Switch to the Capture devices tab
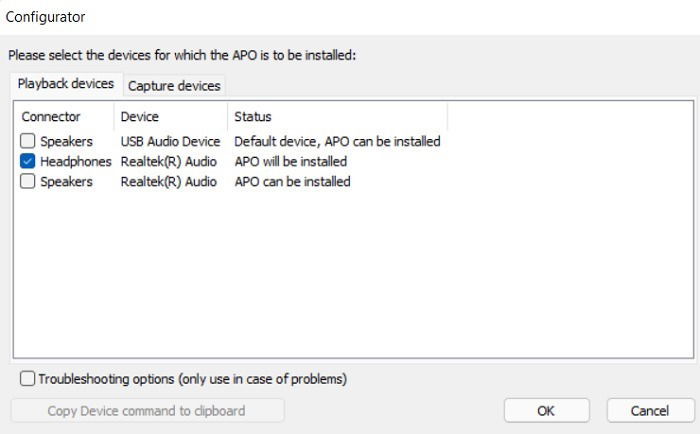The image size is (700, 434). (x=174, y=86)
